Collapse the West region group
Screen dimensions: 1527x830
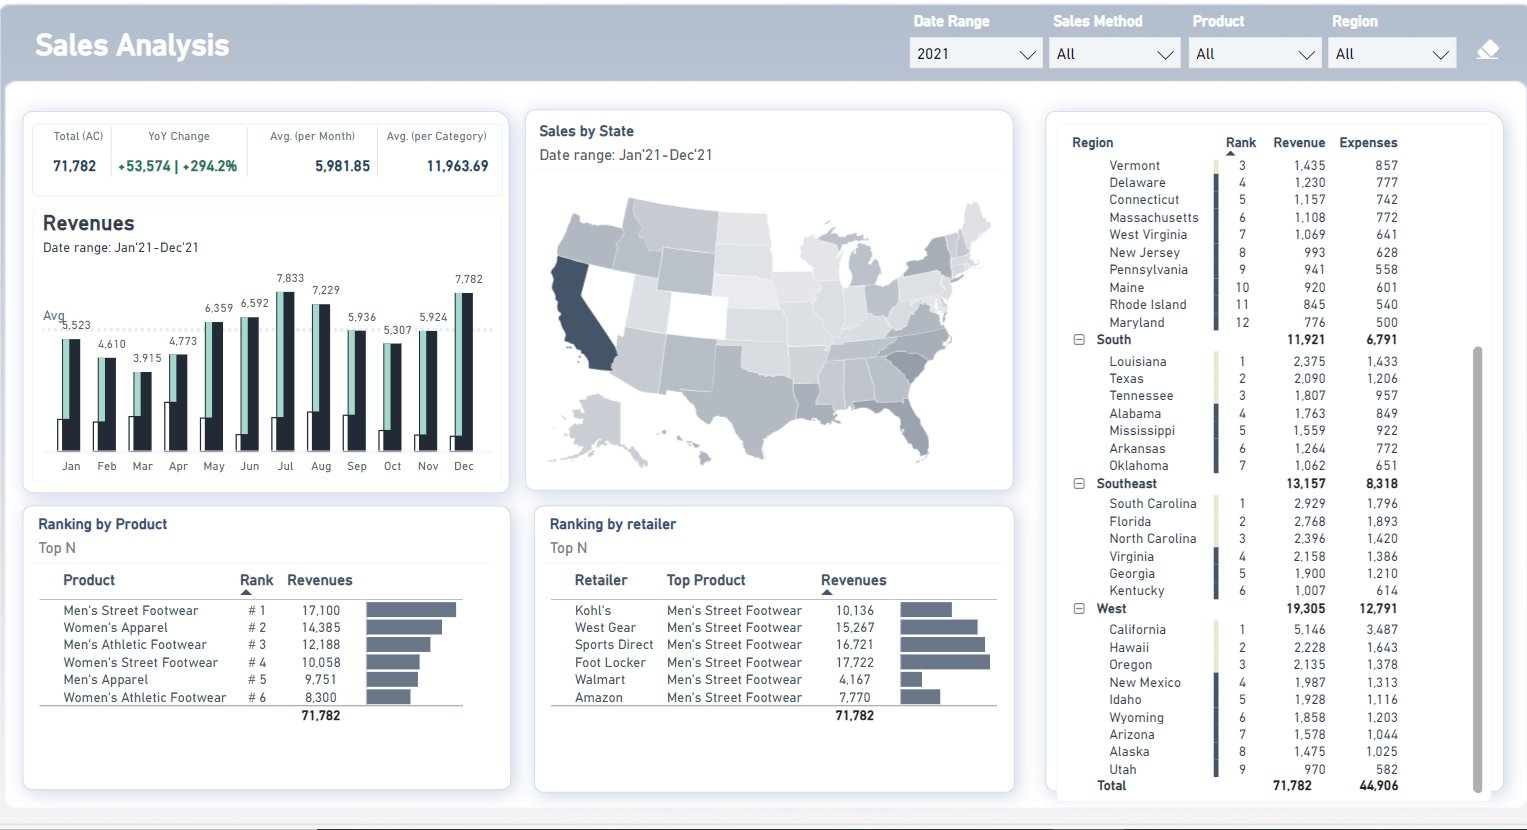tap(1079, 609)
